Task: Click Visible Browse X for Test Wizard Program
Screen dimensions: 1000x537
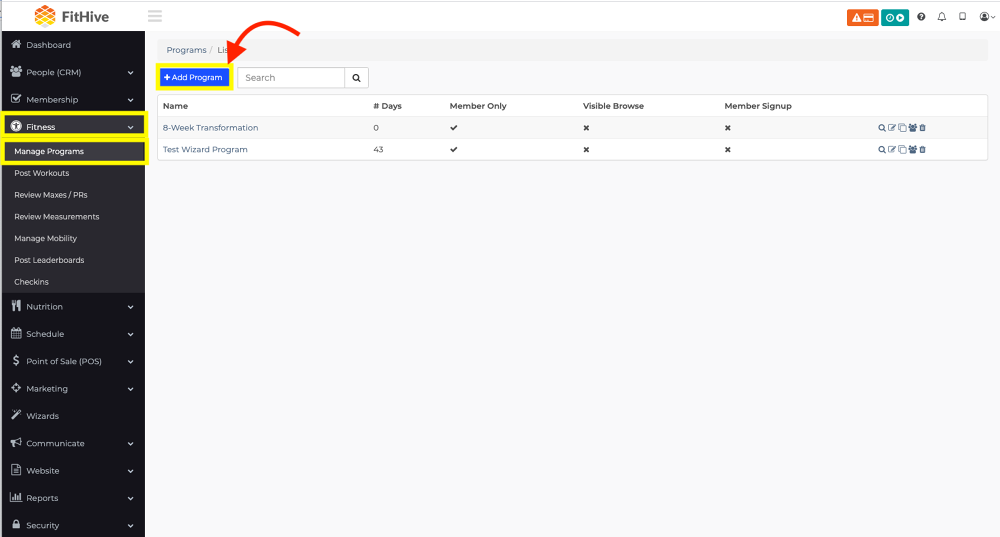Action: [586, 149]
